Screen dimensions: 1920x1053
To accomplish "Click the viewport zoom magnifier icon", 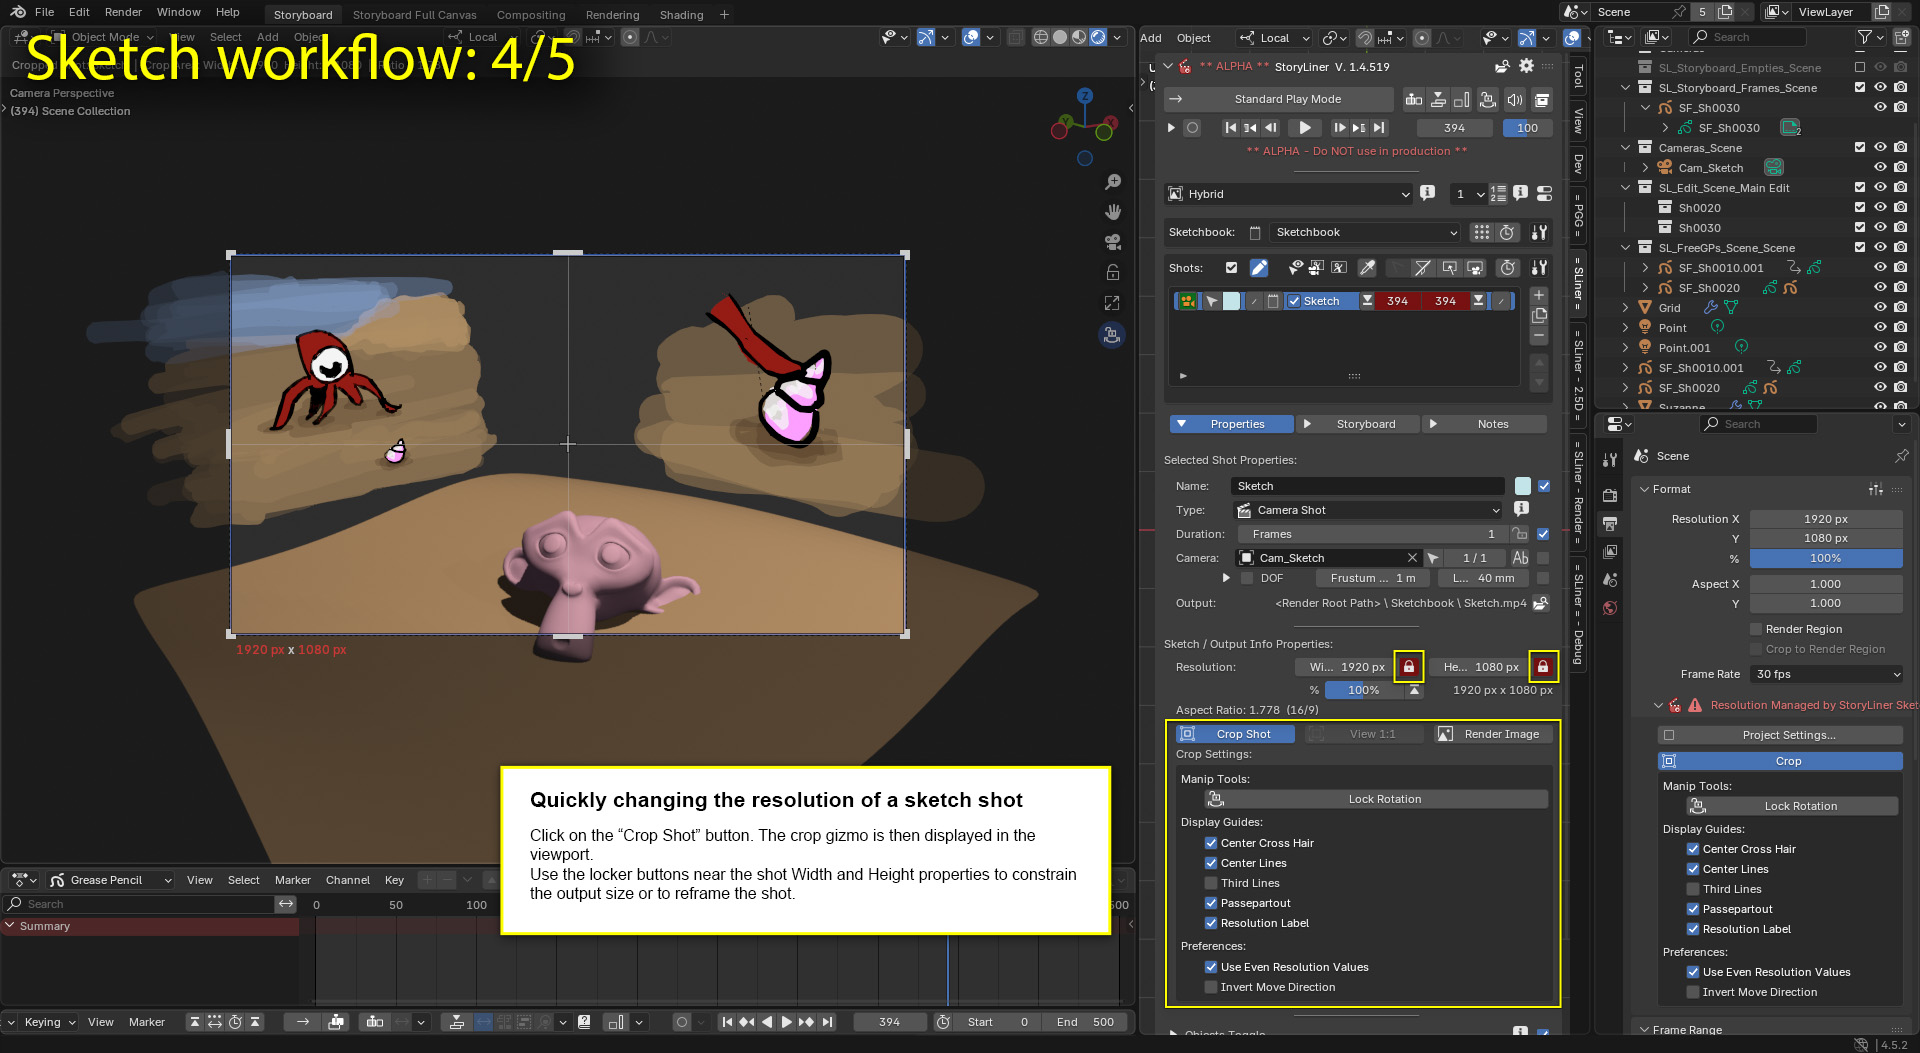I will coord(1112,182).
